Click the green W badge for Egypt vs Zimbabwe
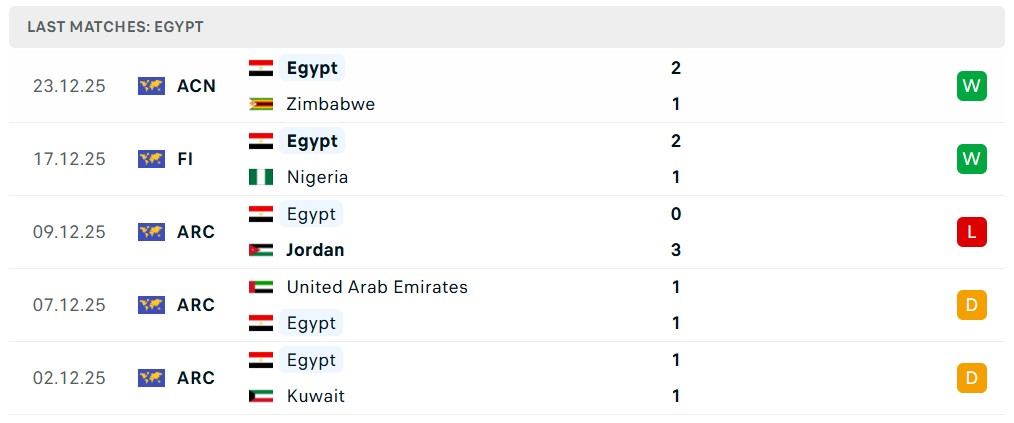Viewport: 1014px width, 423px height. pos(971,86)
